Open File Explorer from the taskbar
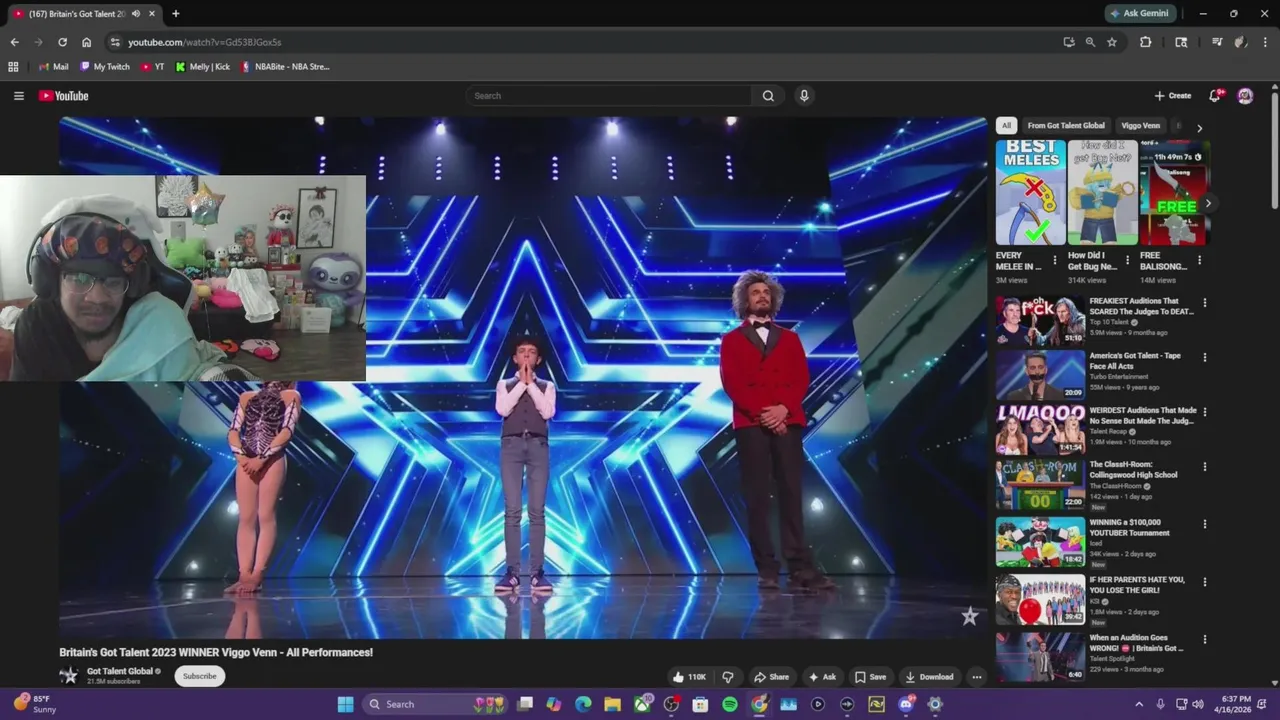This screenshot has width=1280, height=720. [612, 704]
